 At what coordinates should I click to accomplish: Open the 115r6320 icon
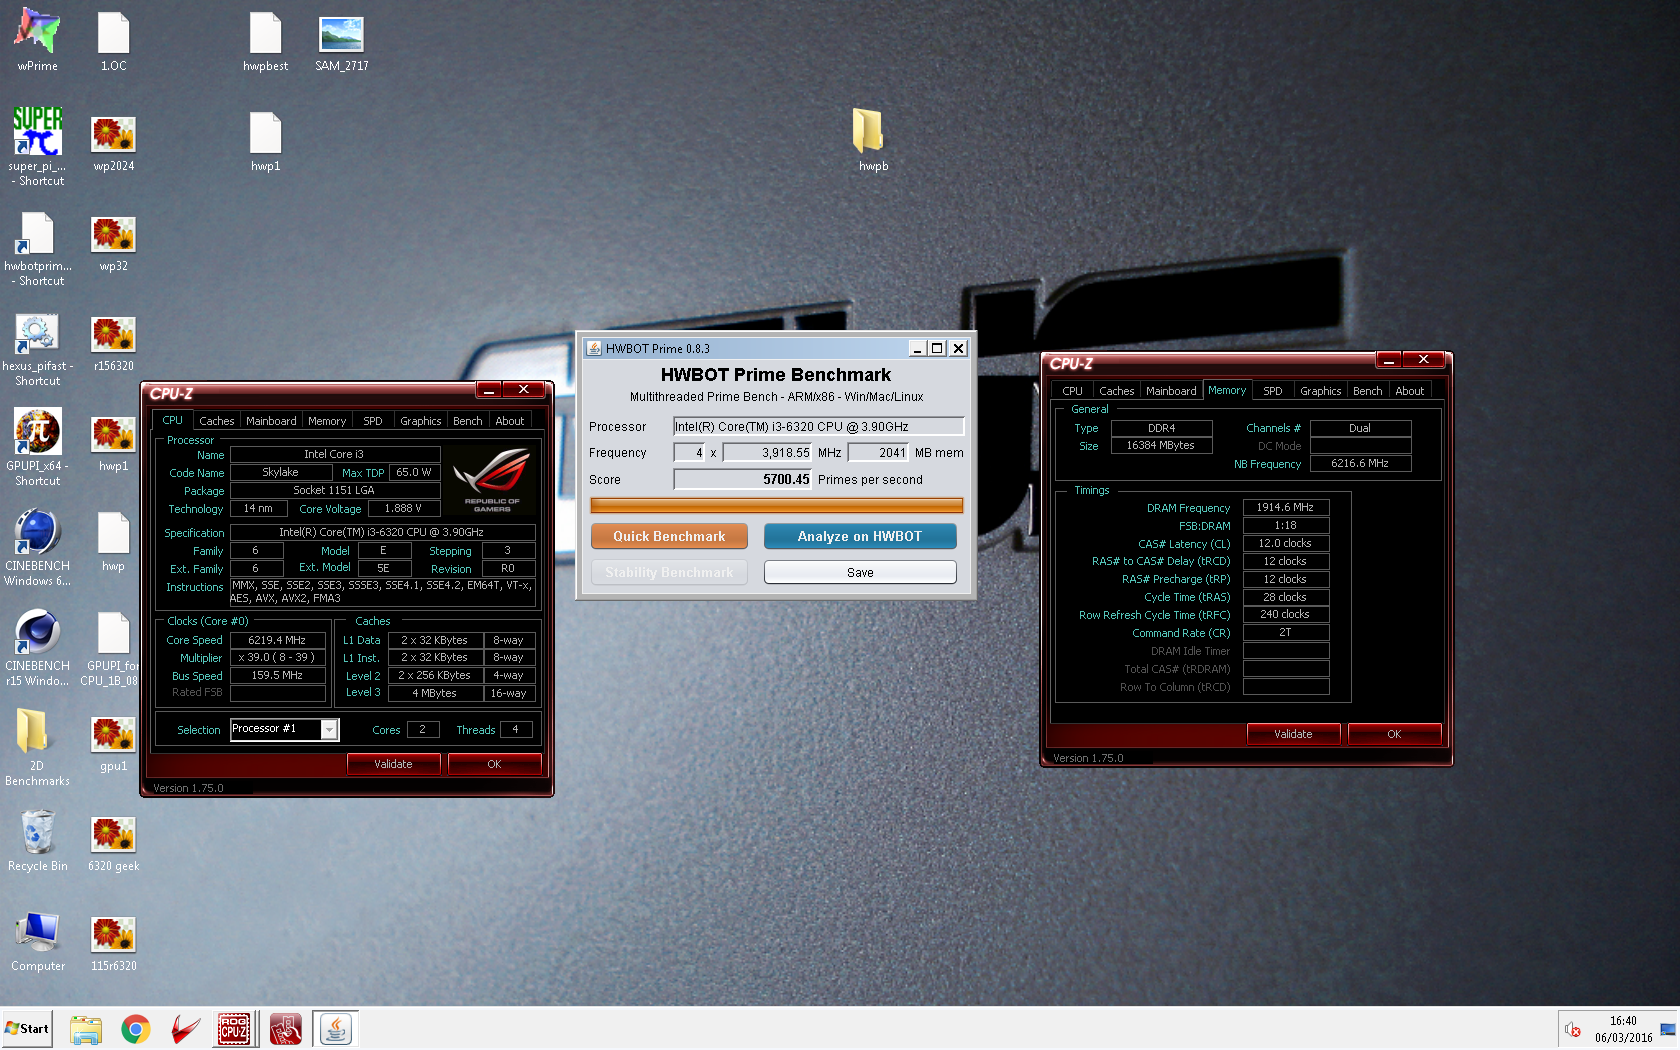click(113, 943)
